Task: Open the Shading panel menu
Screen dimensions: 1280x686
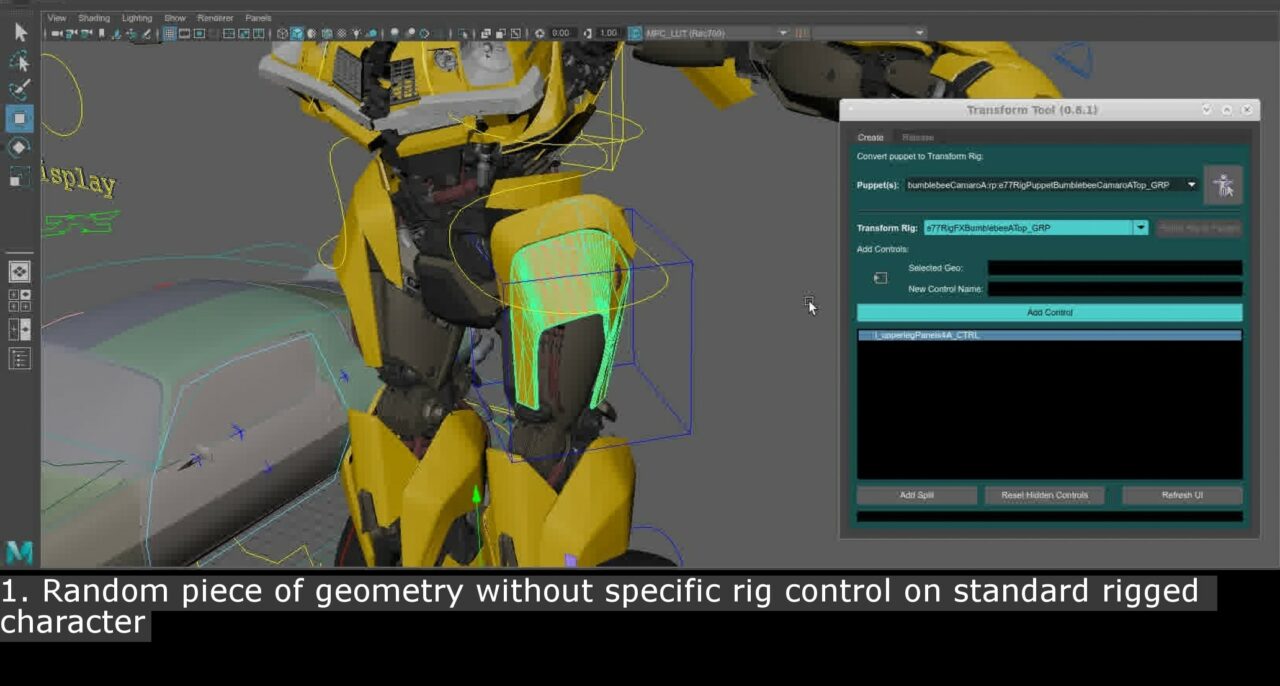Action: point(94,18)
